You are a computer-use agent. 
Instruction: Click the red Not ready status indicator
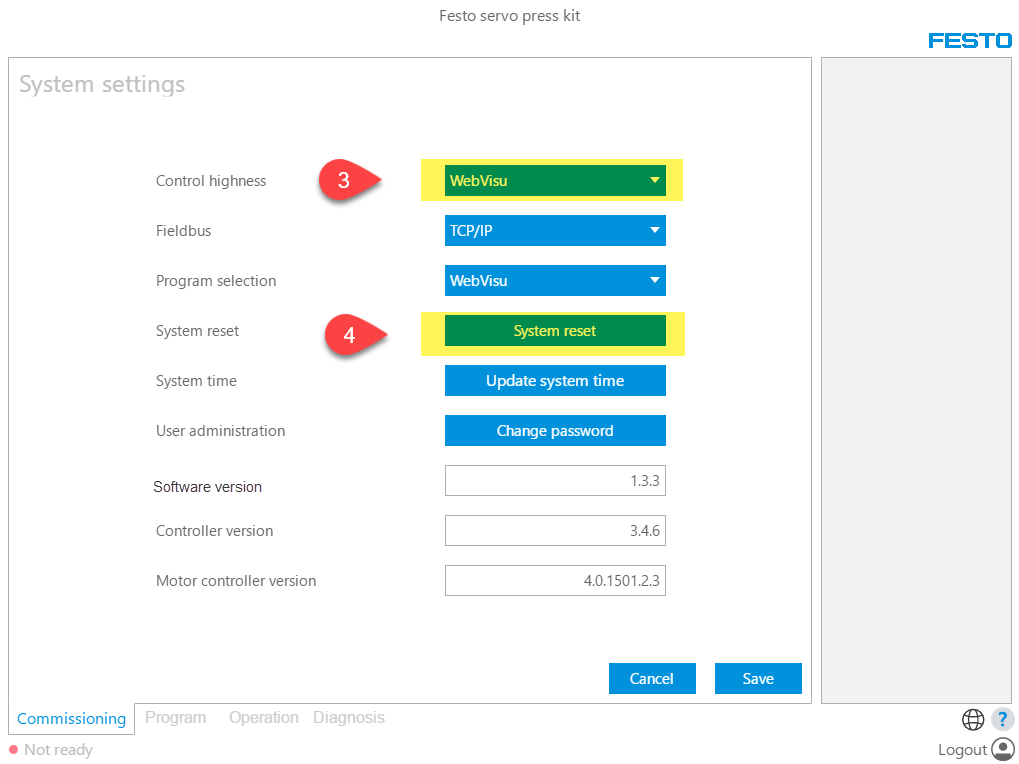[x=13, y=750]
